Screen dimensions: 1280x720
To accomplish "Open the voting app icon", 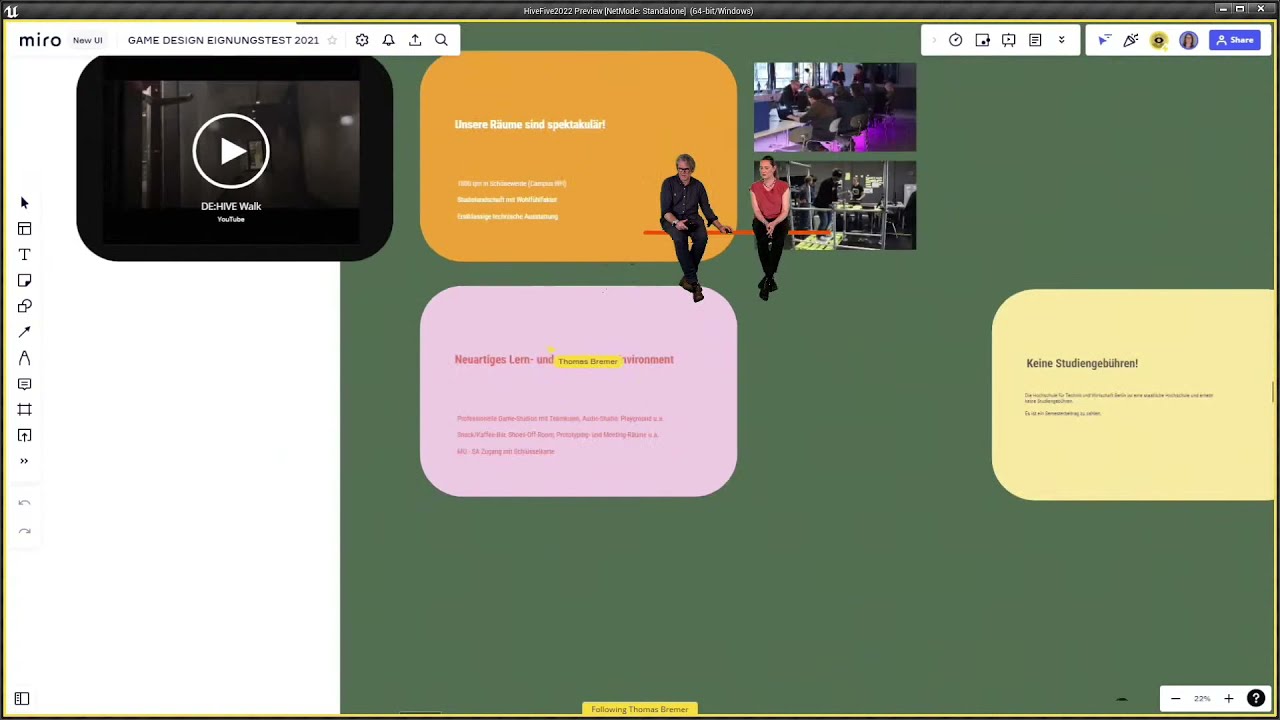I will coord(983,40).
